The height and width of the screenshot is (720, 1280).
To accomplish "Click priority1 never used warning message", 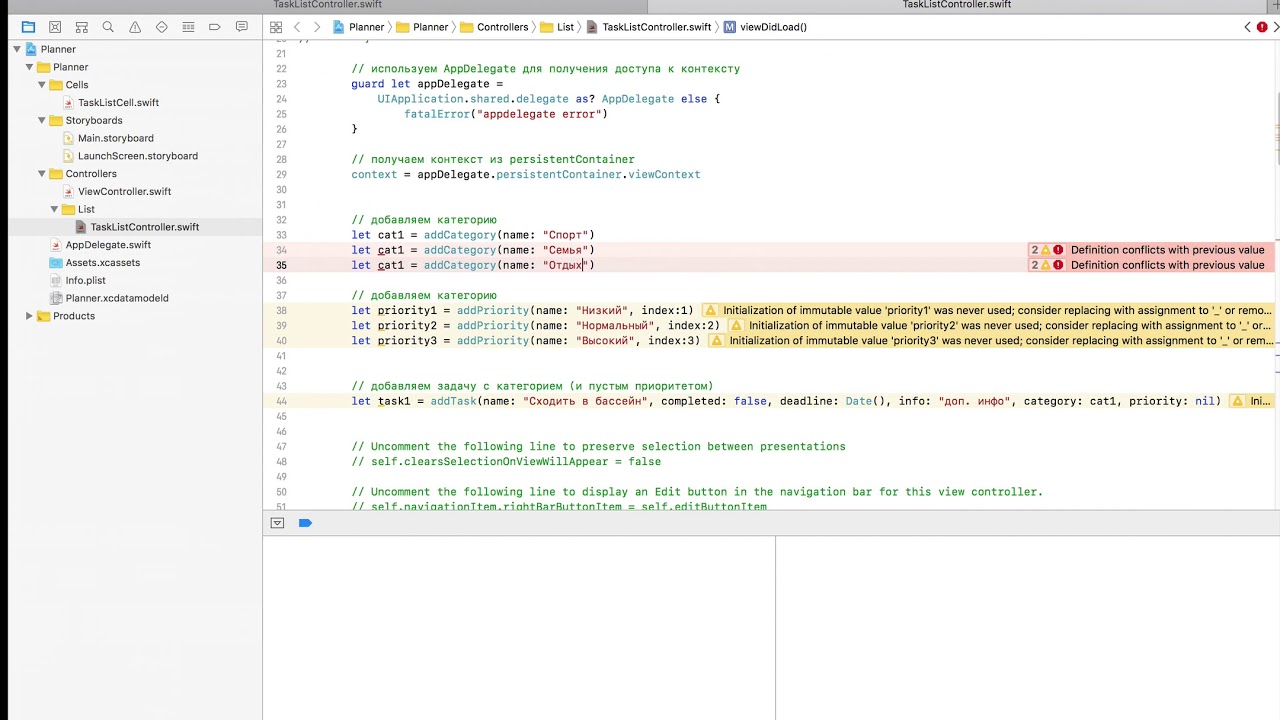I will point(997,310).
